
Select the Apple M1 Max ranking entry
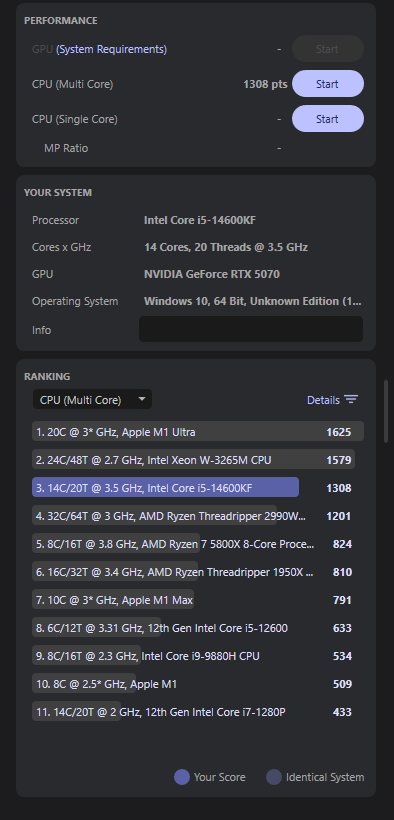point(198,600)
